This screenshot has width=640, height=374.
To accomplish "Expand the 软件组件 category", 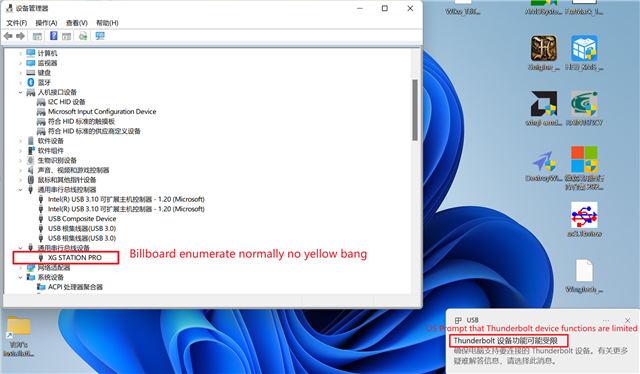I will coord(20,151).
